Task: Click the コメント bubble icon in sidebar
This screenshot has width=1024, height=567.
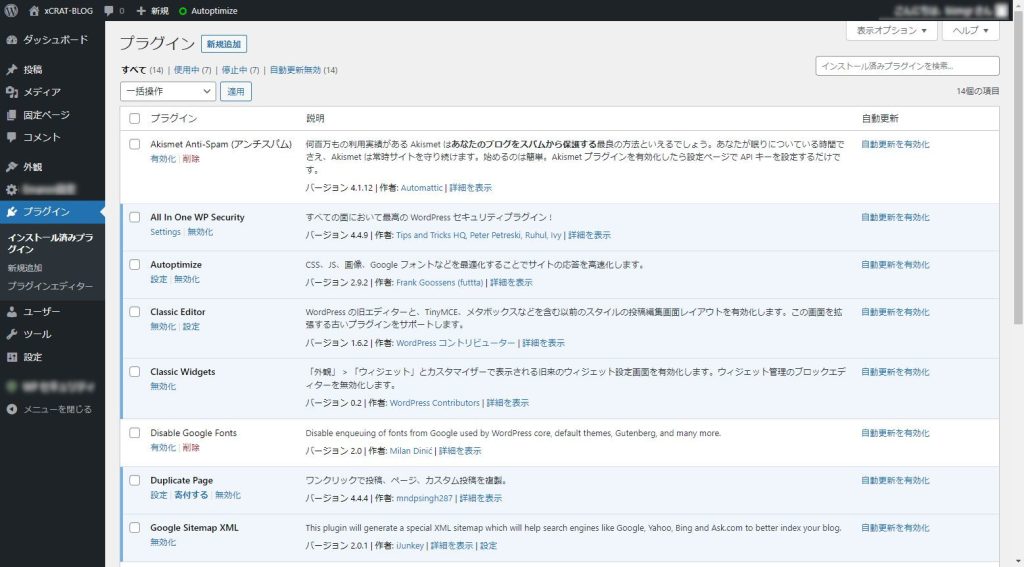Action: point(12,137)
